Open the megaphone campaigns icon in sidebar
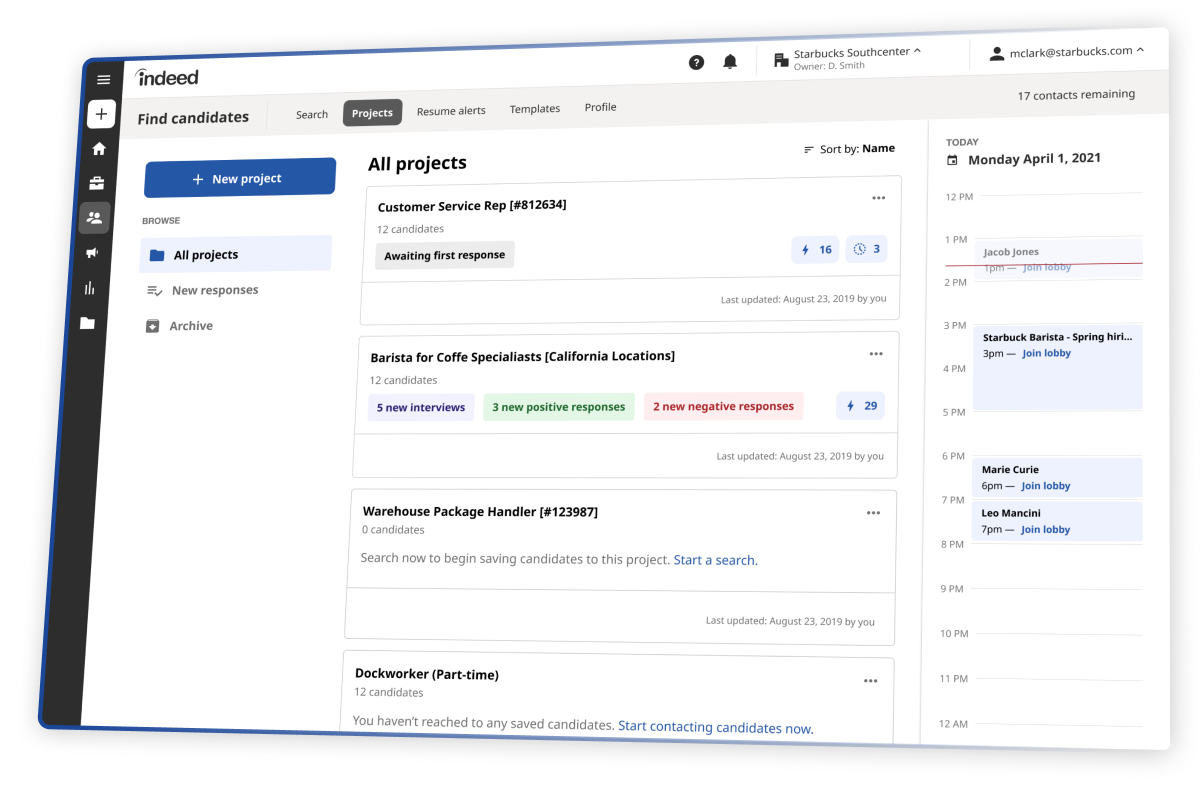 [x=92, y=253]
